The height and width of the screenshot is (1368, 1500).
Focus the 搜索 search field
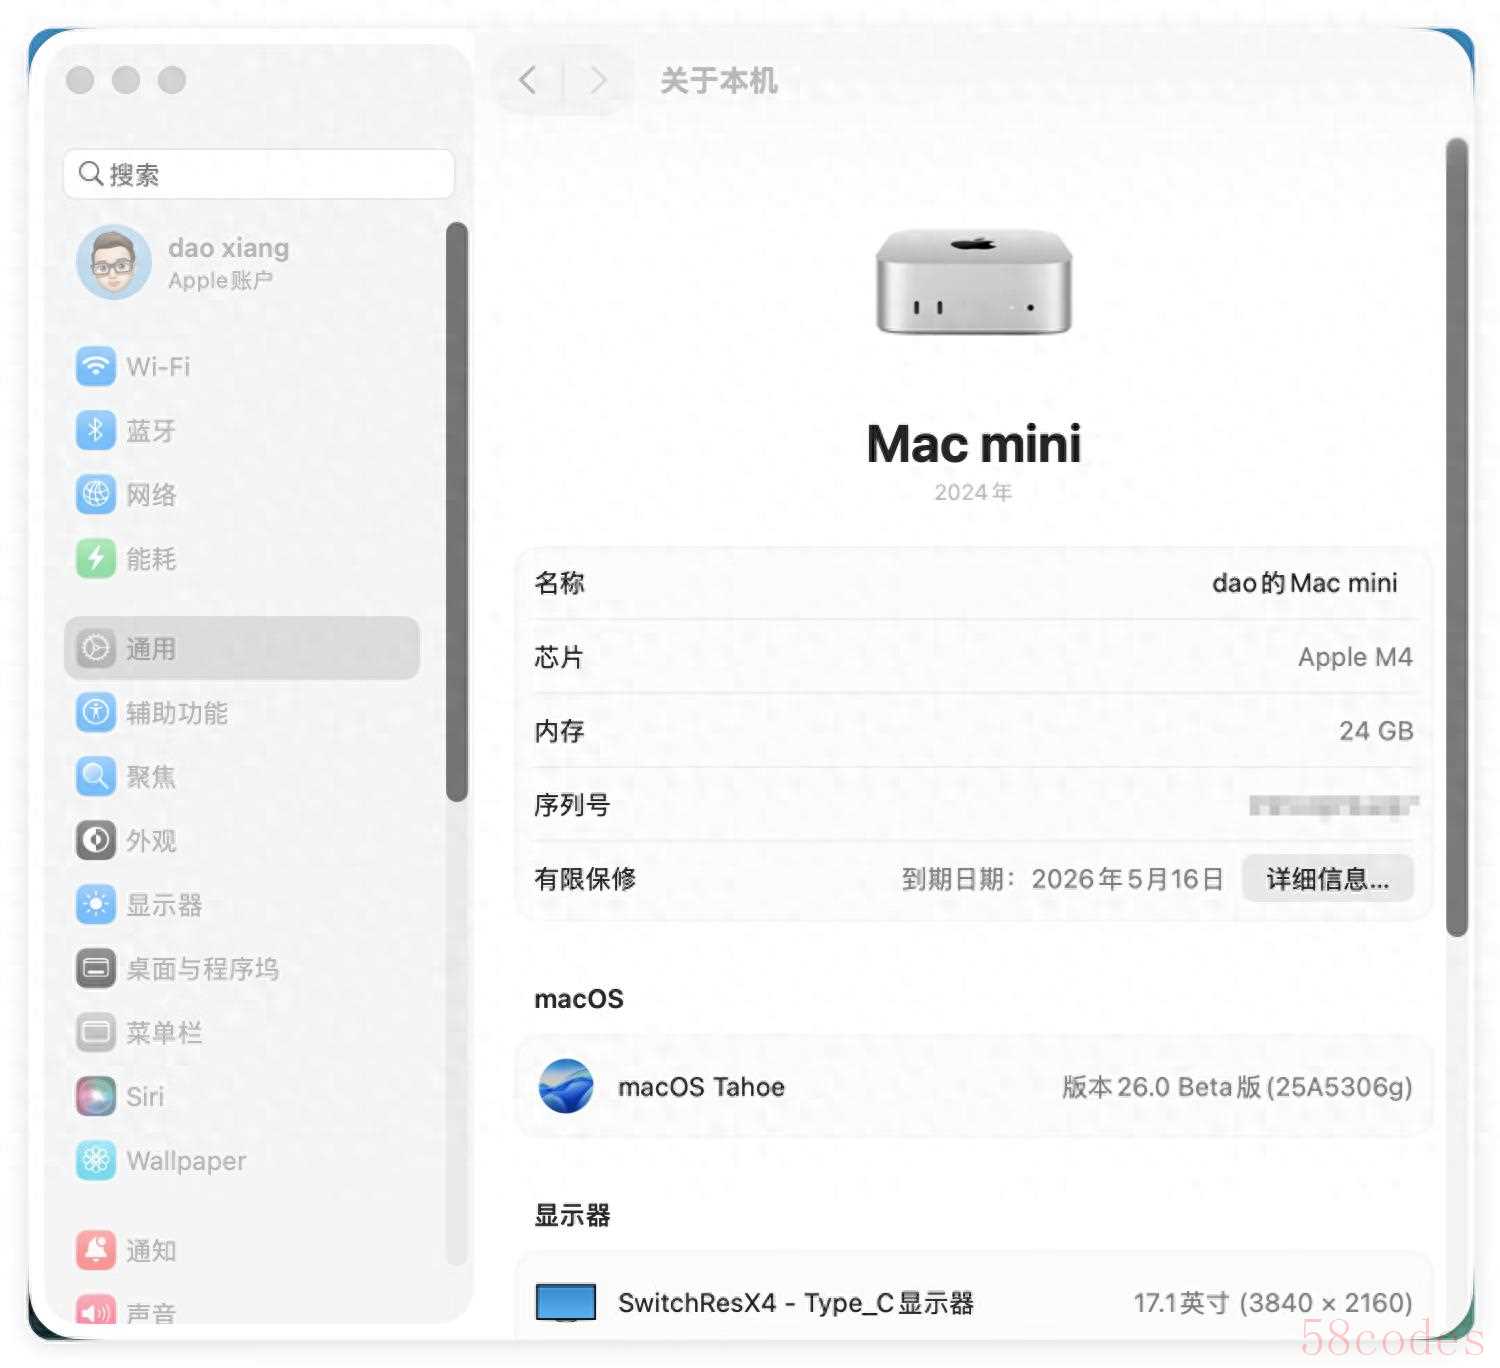(x=259, y=174)
